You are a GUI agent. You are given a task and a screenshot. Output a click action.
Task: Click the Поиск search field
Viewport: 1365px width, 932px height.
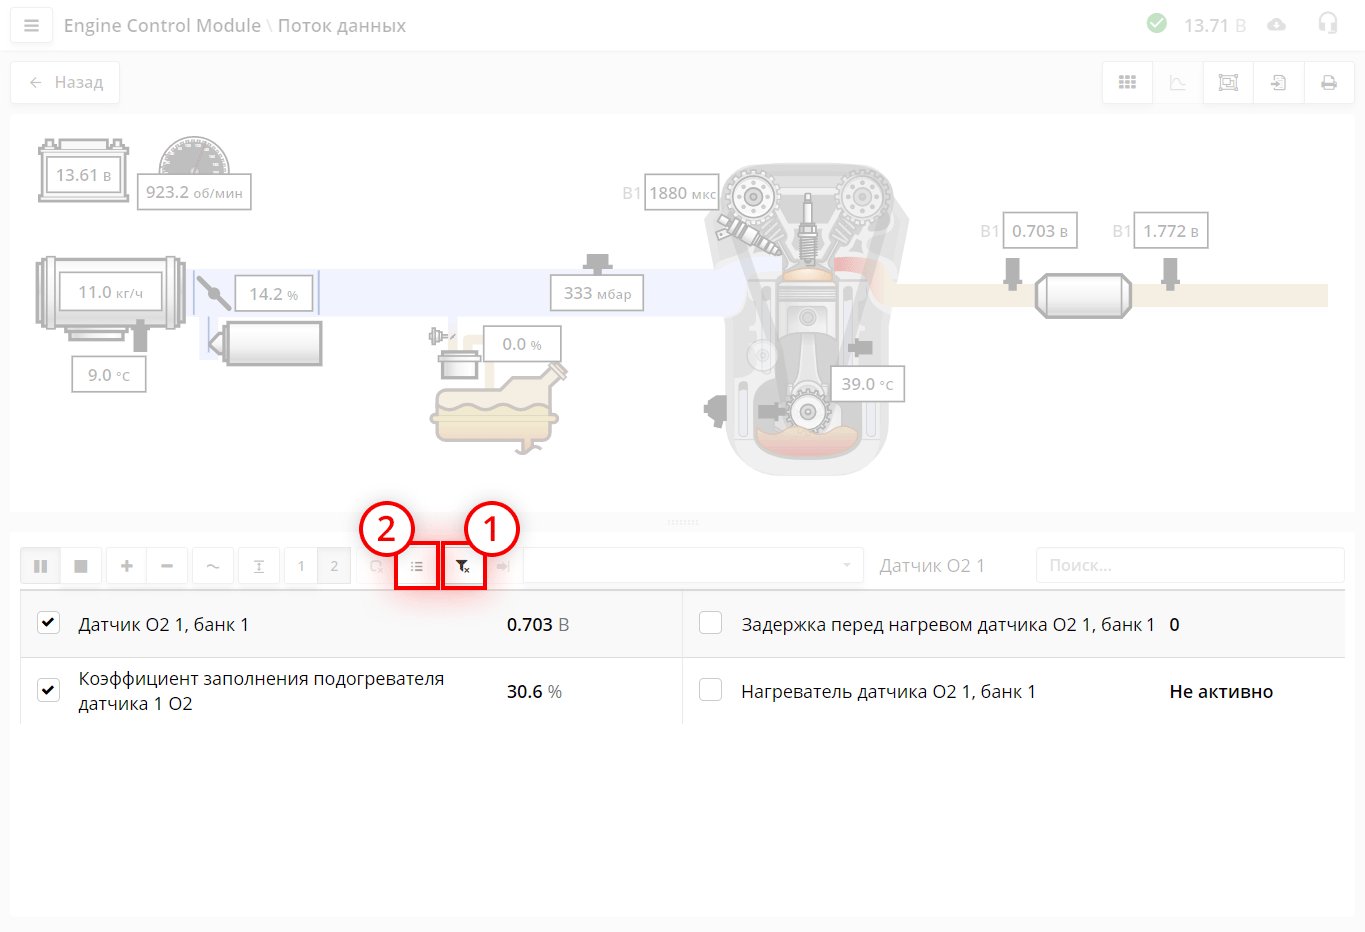click(1189, 566)
